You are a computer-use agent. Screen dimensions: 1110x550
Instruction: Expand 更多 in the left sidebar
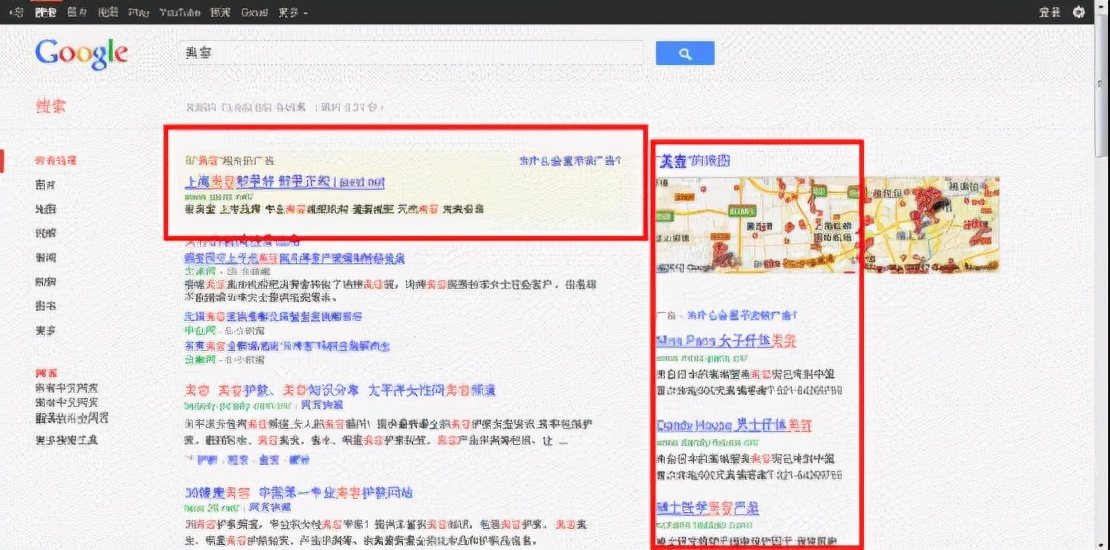(x=45, y=331)
